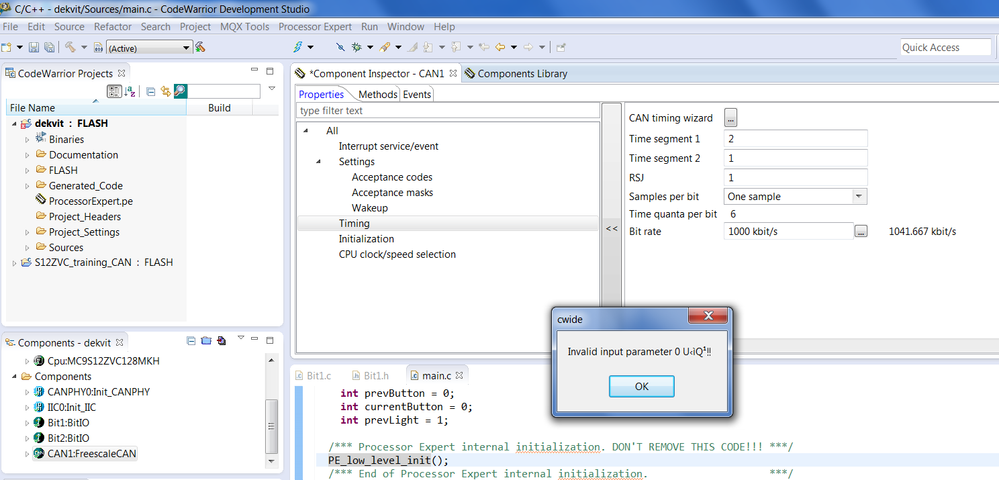Collapse the All tree node
This screenshot has width=999, height=480.
click(306, 131)
